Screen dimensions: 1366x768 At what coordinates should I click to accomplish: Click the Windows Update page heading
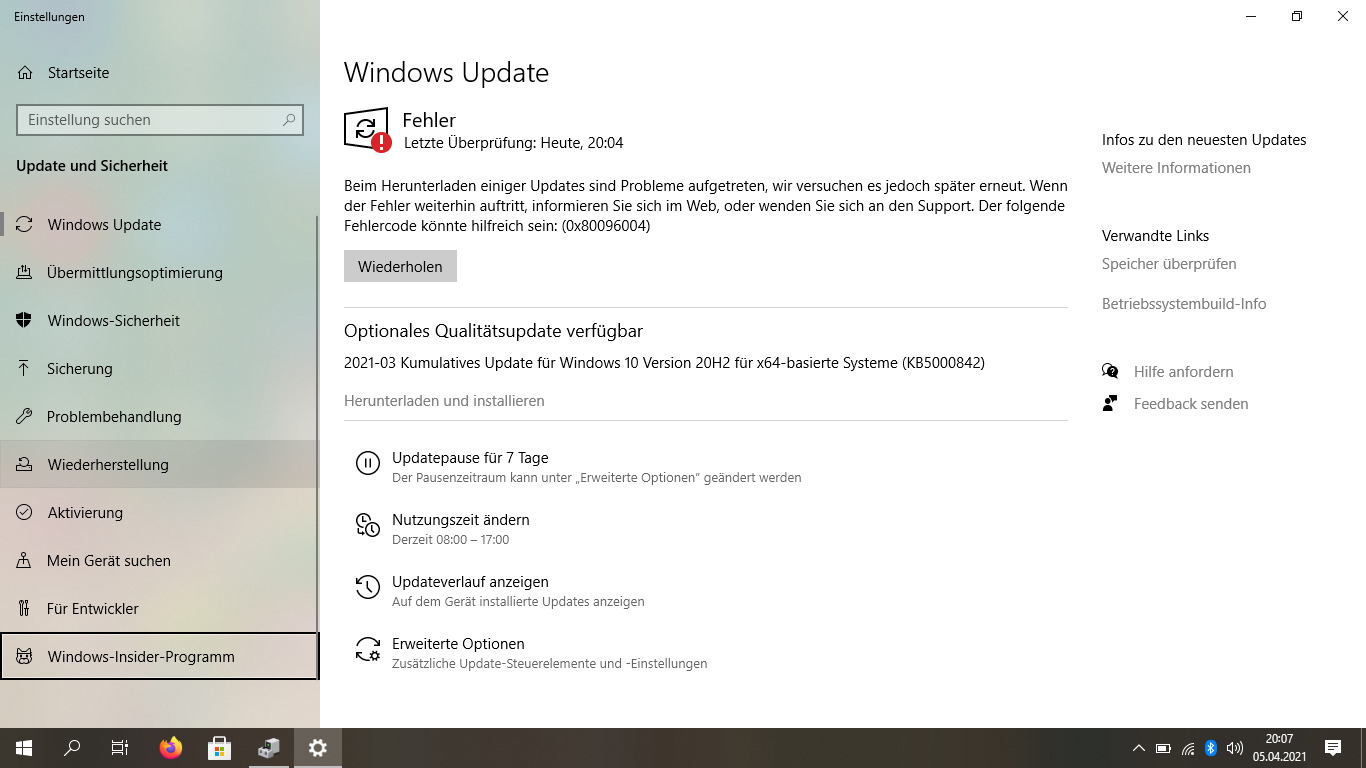(x=446, y=73)
